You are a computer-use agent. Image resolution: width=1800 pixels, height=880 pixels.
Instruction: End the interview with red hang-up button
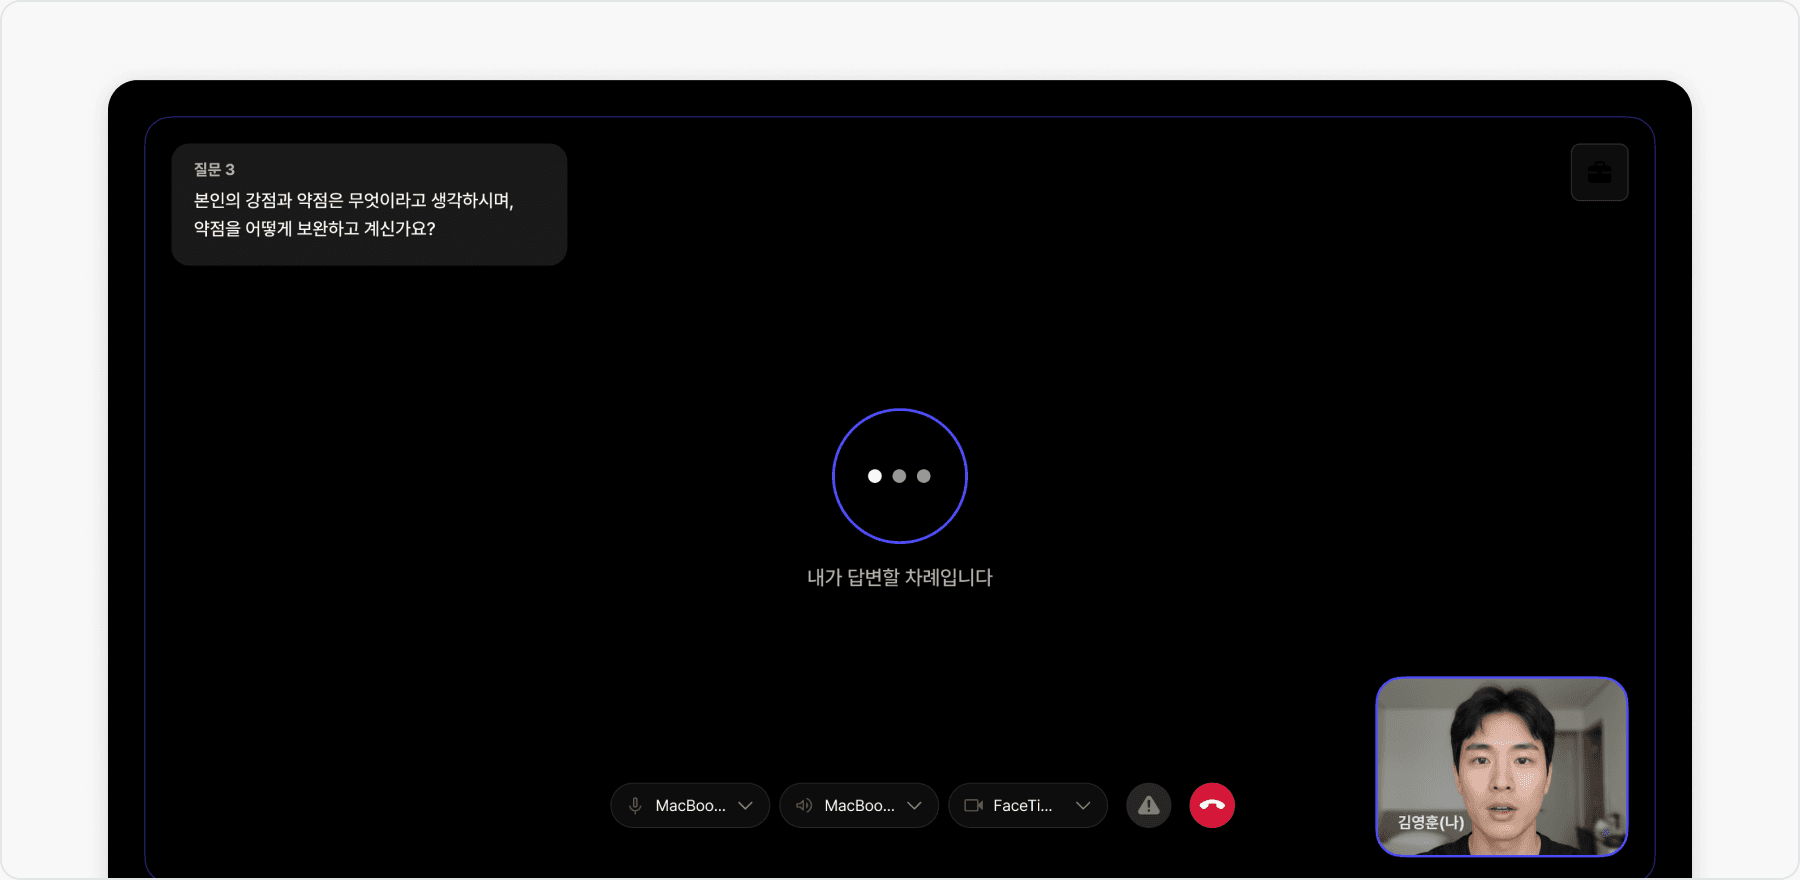(1212, 805)
